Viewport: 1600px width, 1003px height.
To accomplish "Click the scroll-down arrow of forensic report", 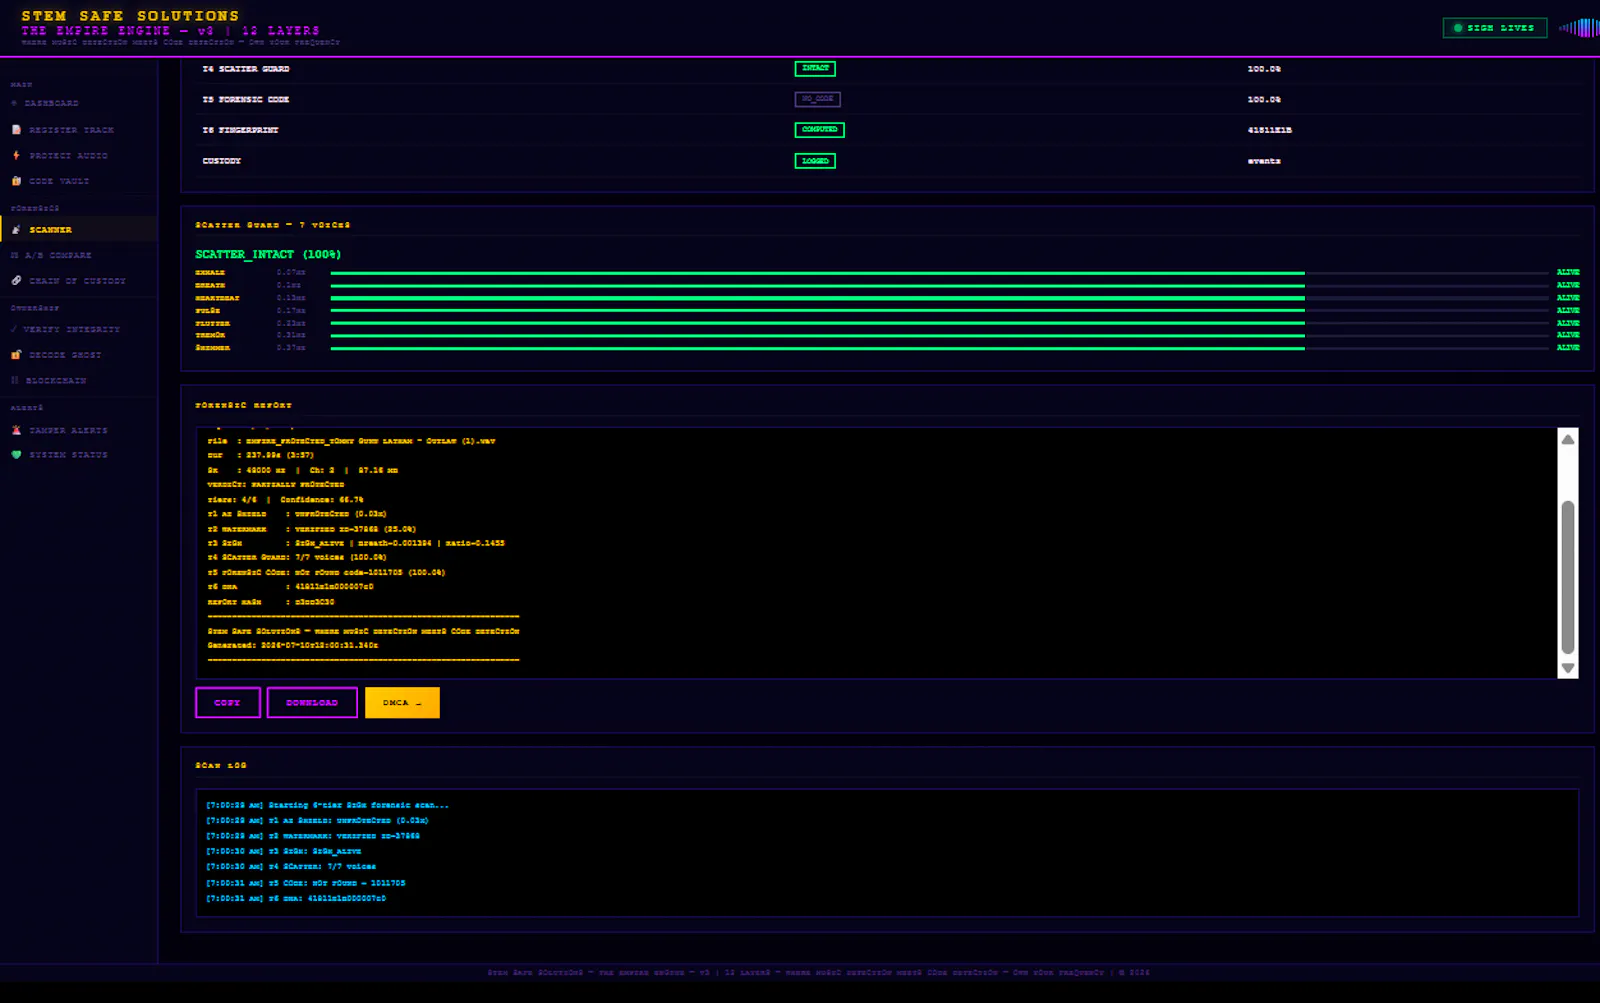I will 1568,668.
